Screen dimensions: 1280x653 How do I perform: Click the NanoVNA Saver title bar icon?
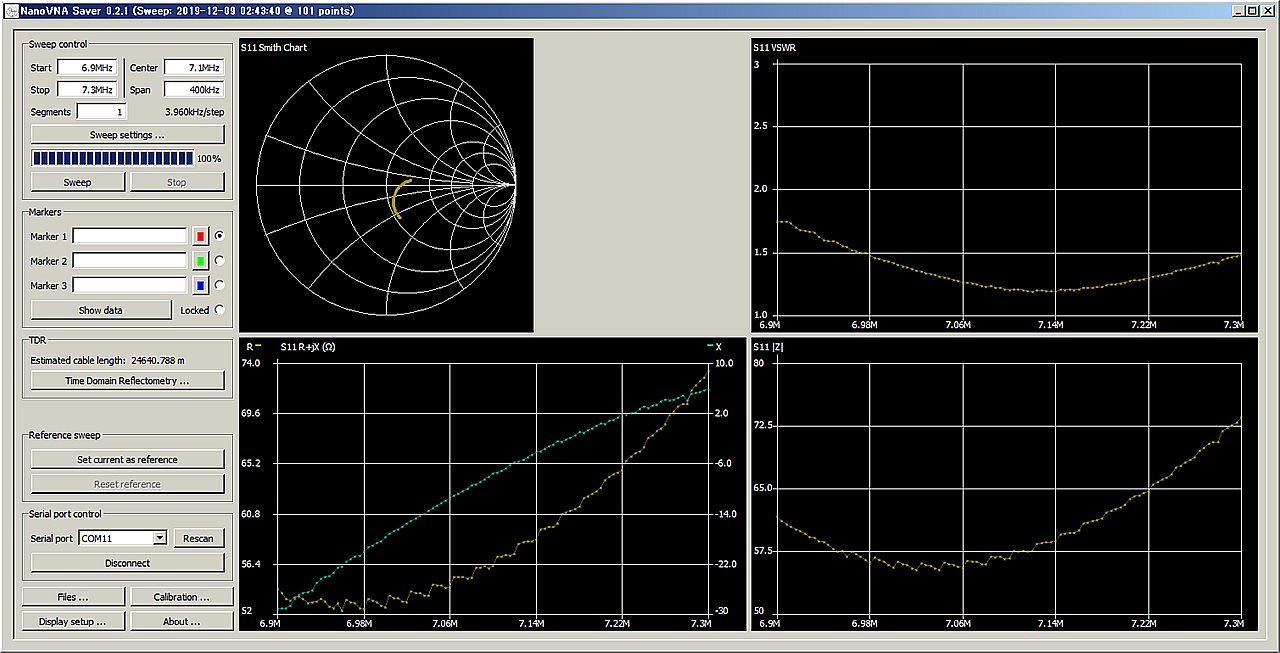[x=12, y=9]
